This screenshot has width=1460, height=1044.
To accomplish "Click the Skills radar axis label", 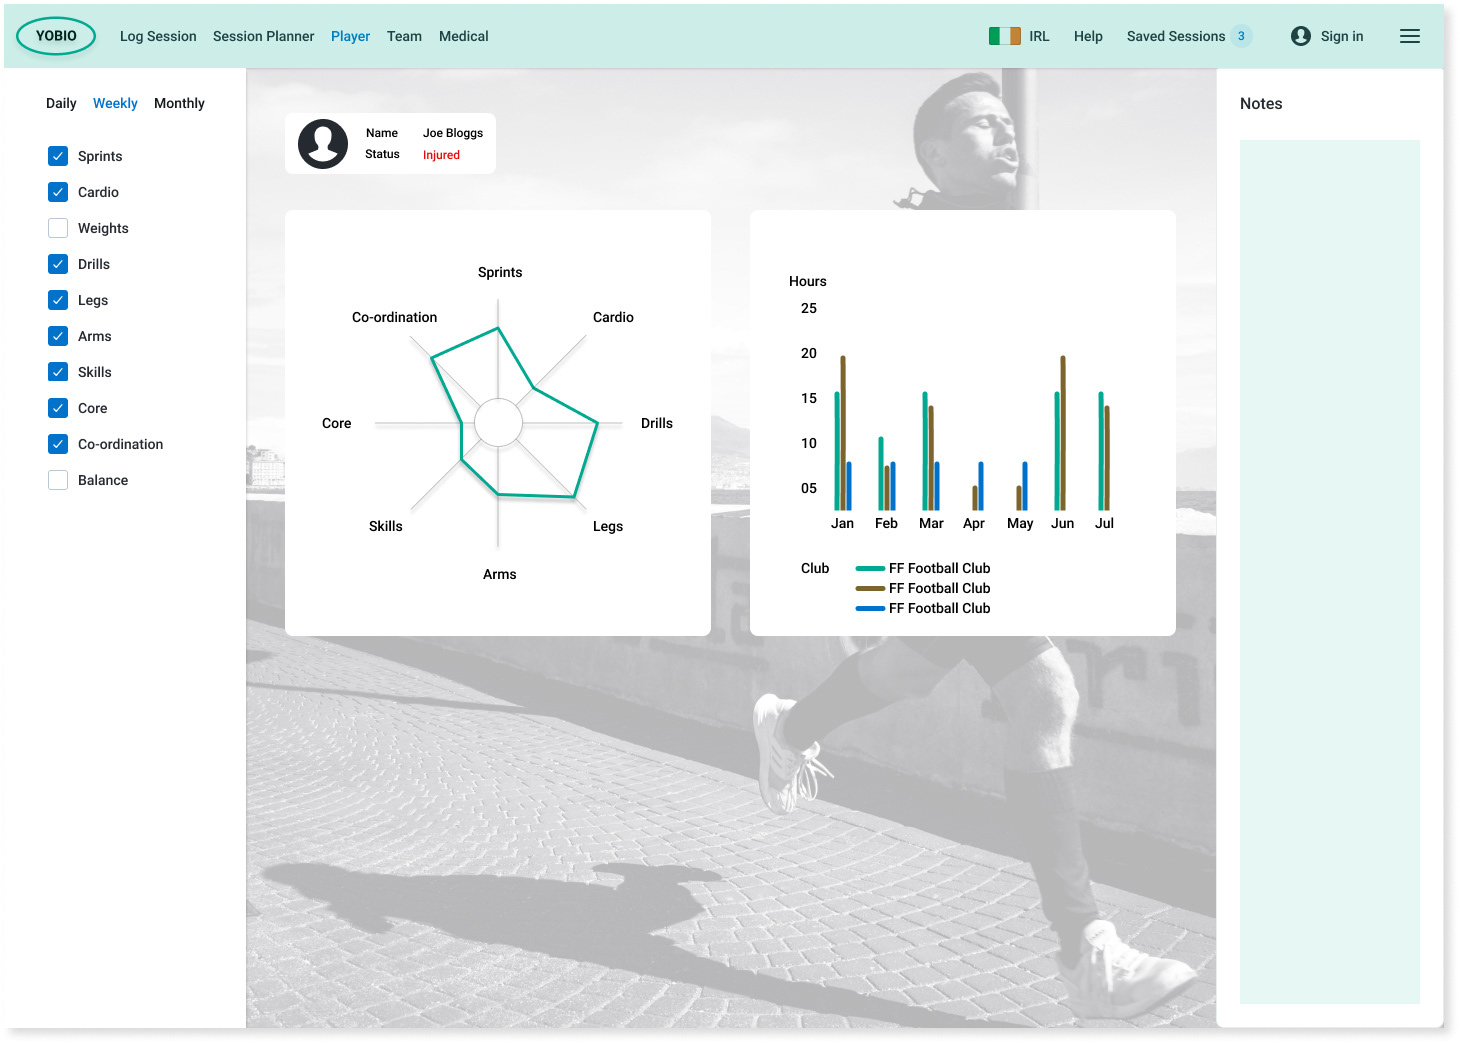I will point(386,526).
